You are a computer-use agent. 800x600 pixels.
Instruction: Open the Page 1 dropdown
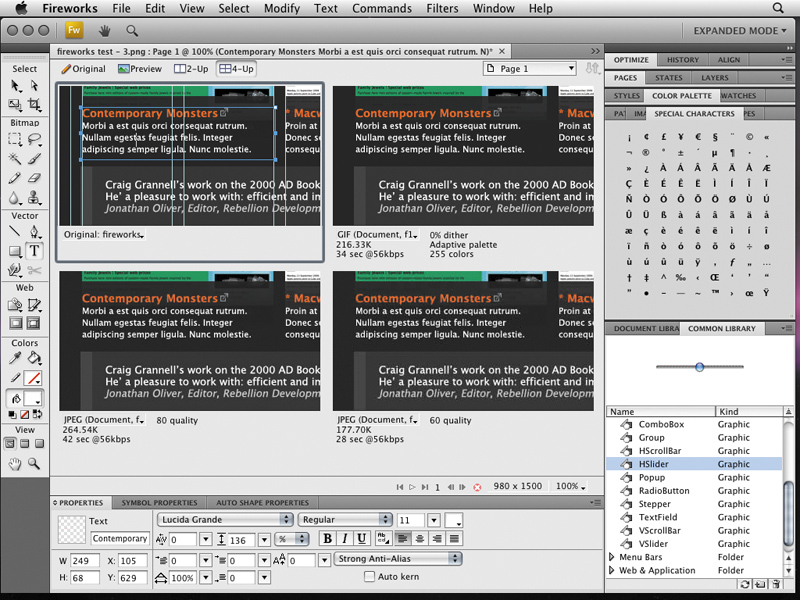[530, 68]
